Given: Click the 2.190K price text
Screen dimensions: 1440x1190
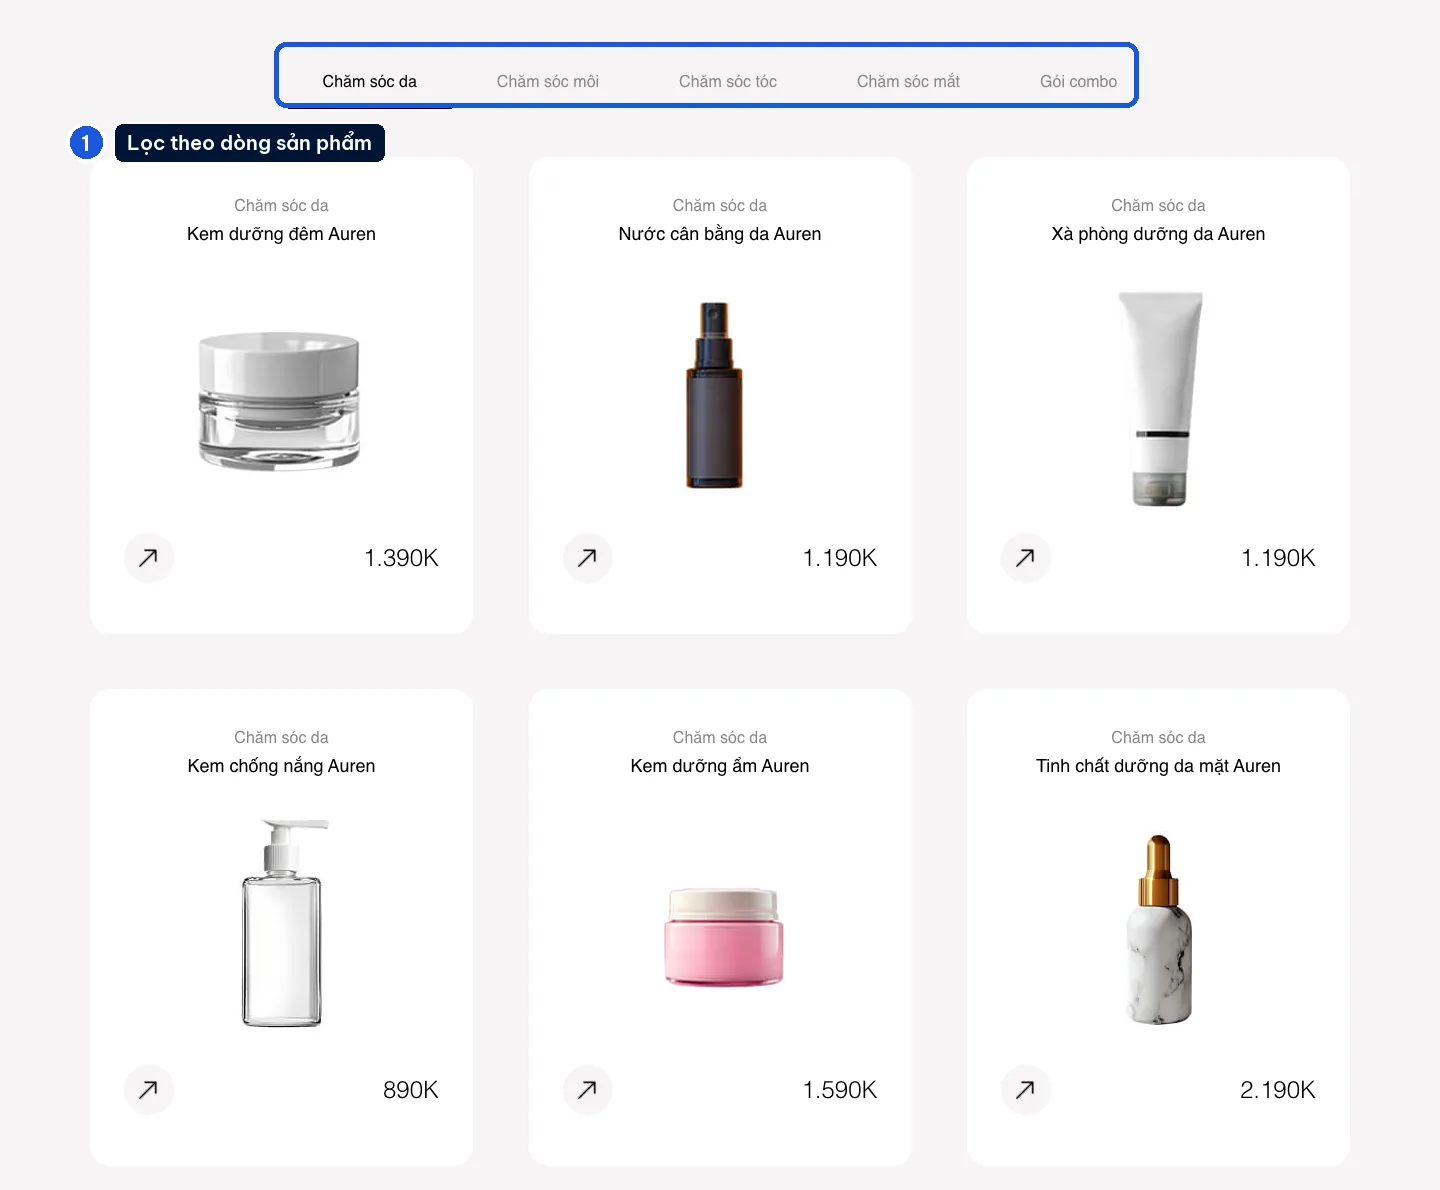Looking at the screenshot, I should coord(1278,1090).
